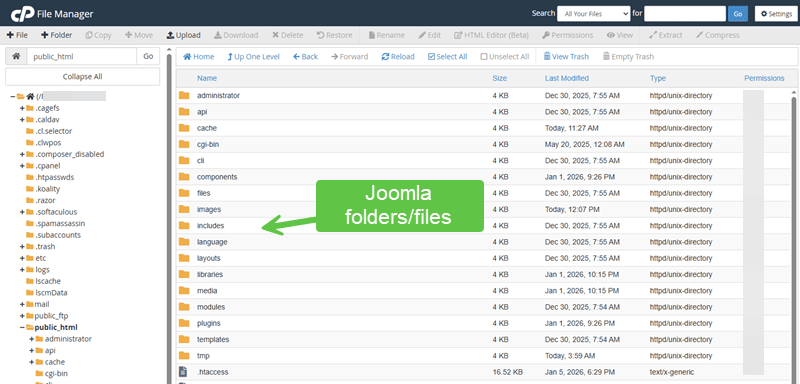
Task: Collapse the root home directory tree node
Action: coord(13,96)
